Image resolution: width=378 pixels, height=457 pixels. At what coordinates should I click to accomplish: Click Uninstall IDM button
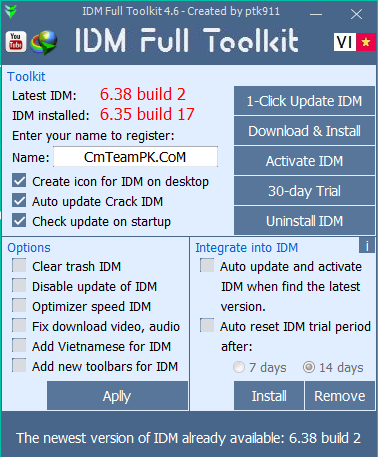tap(304, 221)
